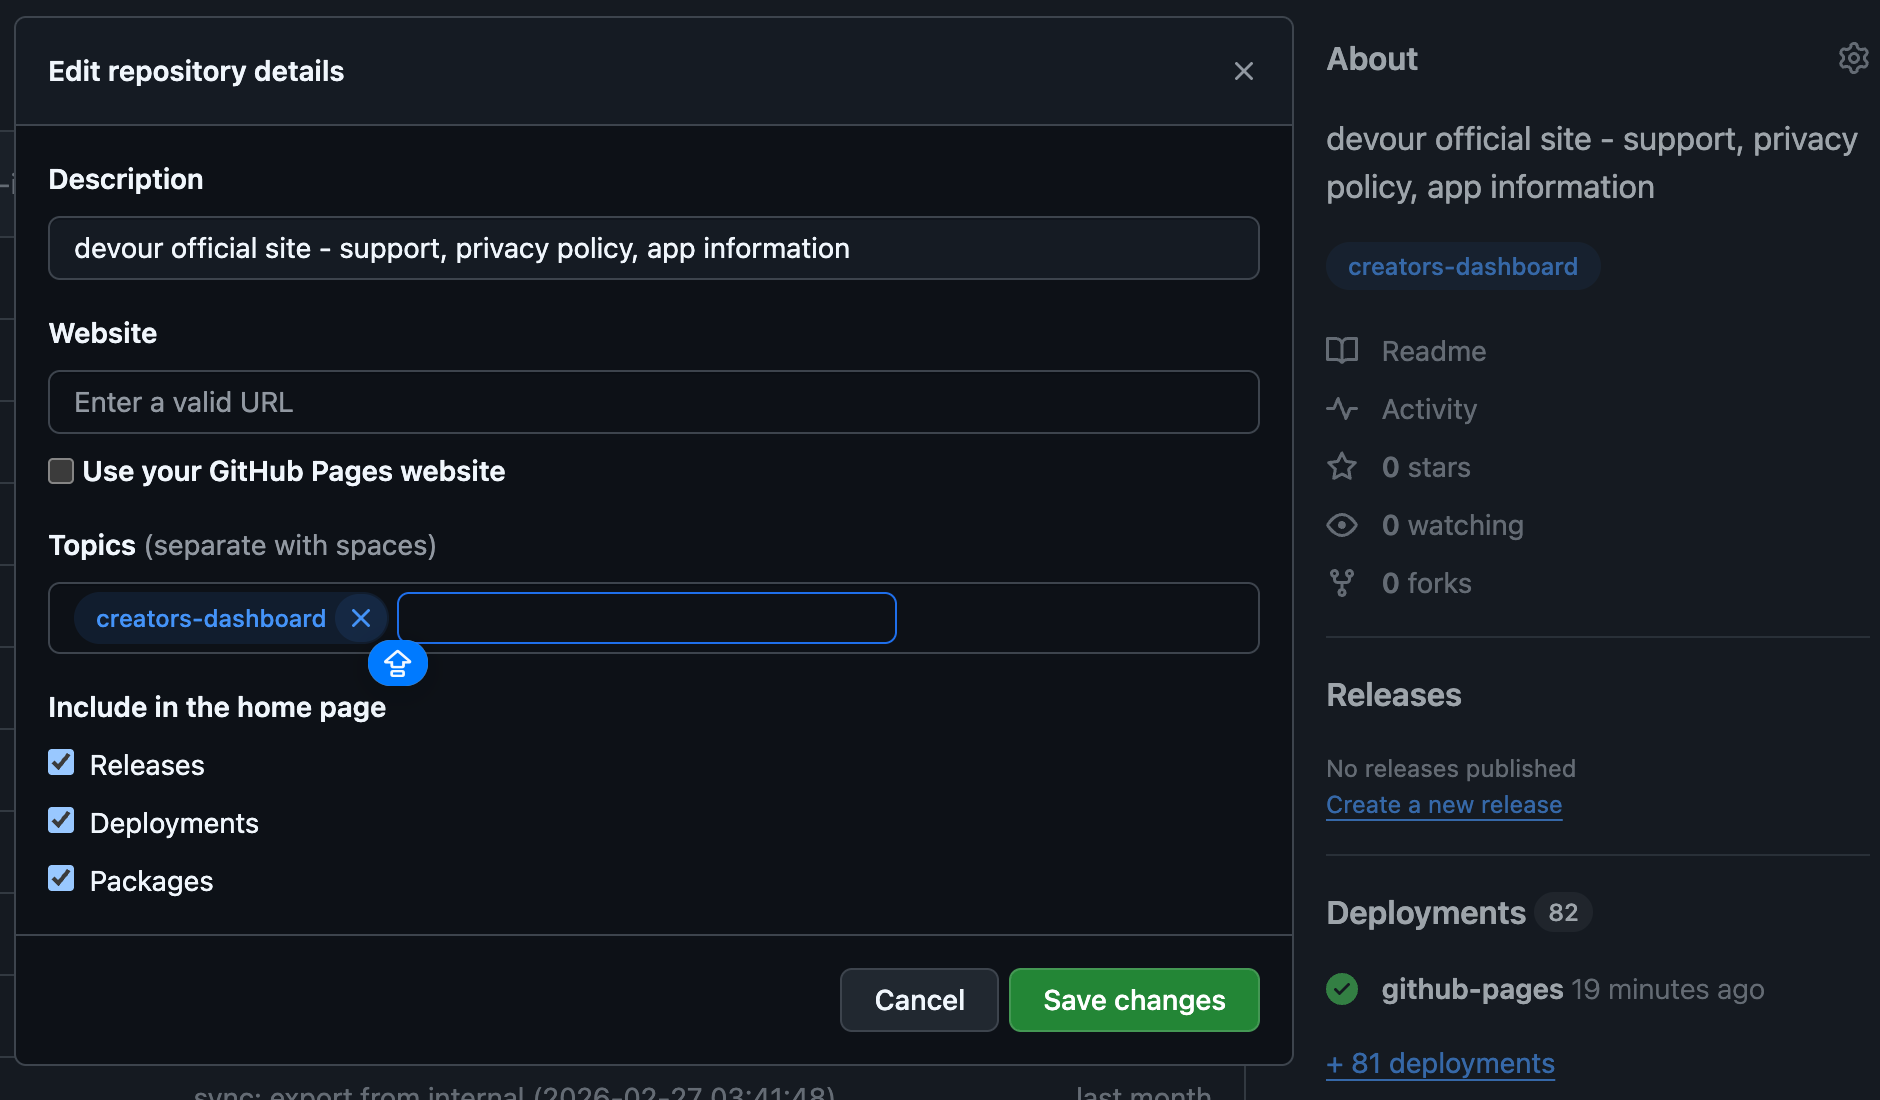Select the Activity pulse icon
1880x1100 pixels.
point(1343,409)
